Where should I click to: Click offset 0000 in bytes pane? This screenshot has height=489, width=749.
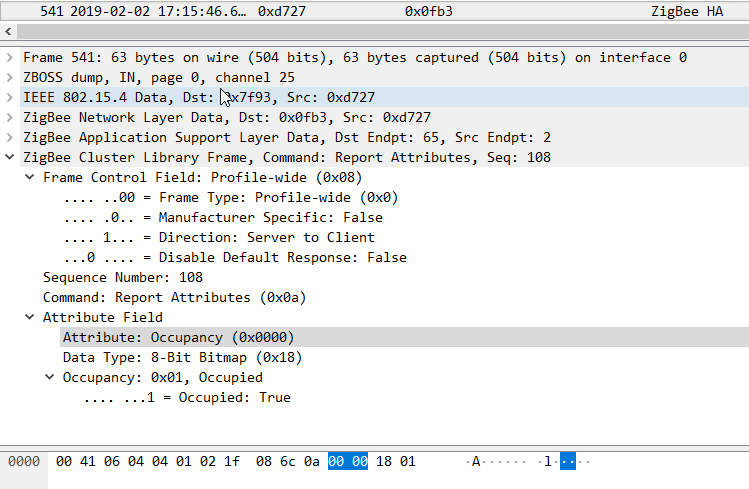pyautogui.click(x=24, y=461)
